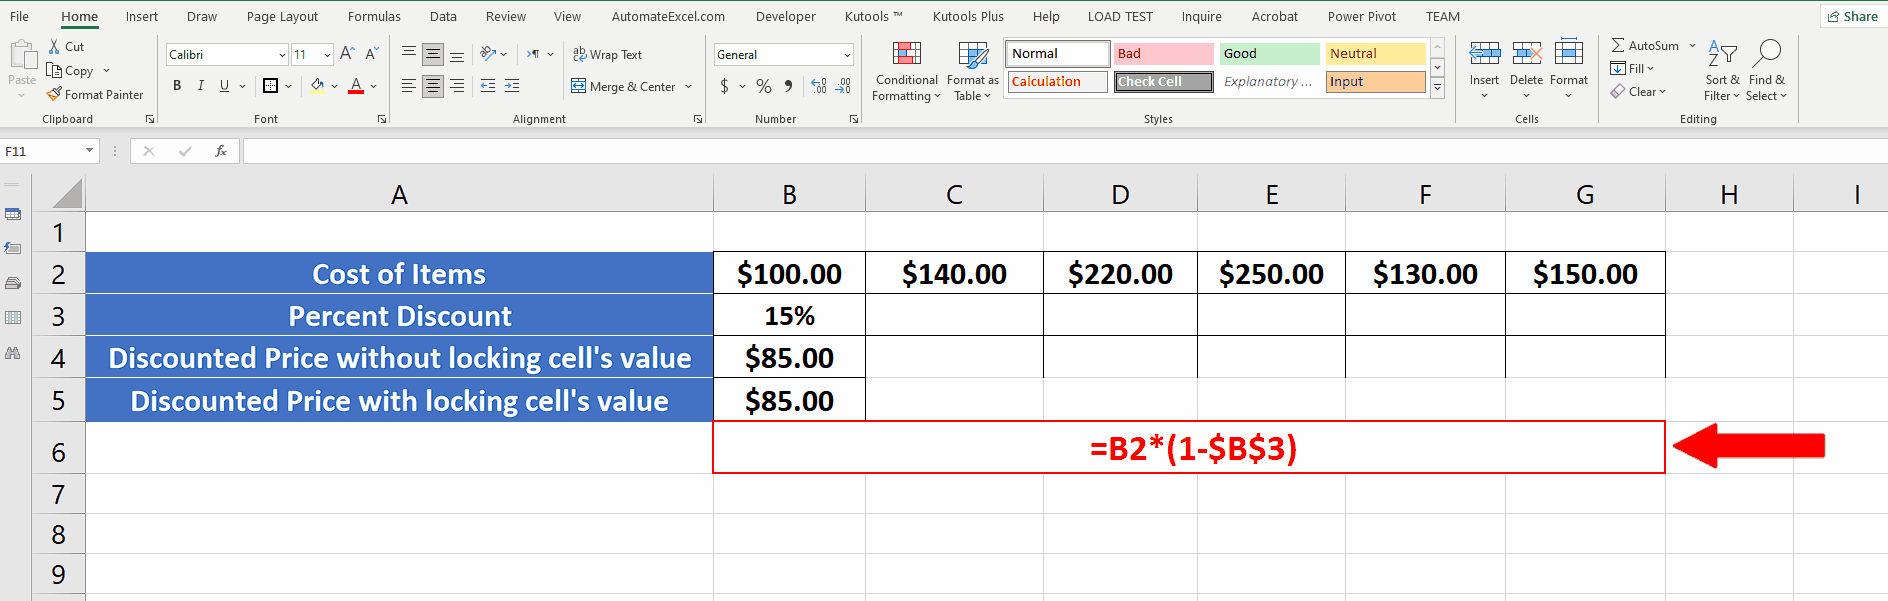Open the File tab
The width and height of the screenshot is (1888, 601).
19,16
